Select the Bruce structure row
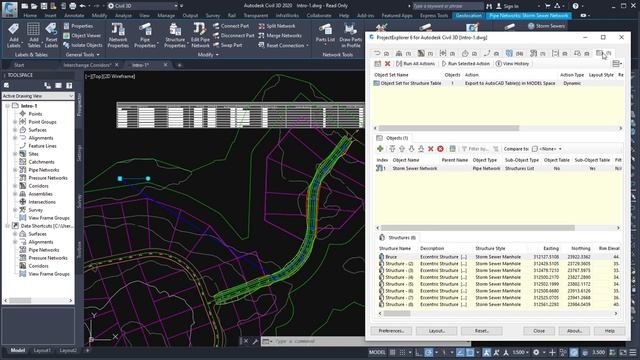 pyautogui.click(x=500, y=257)
